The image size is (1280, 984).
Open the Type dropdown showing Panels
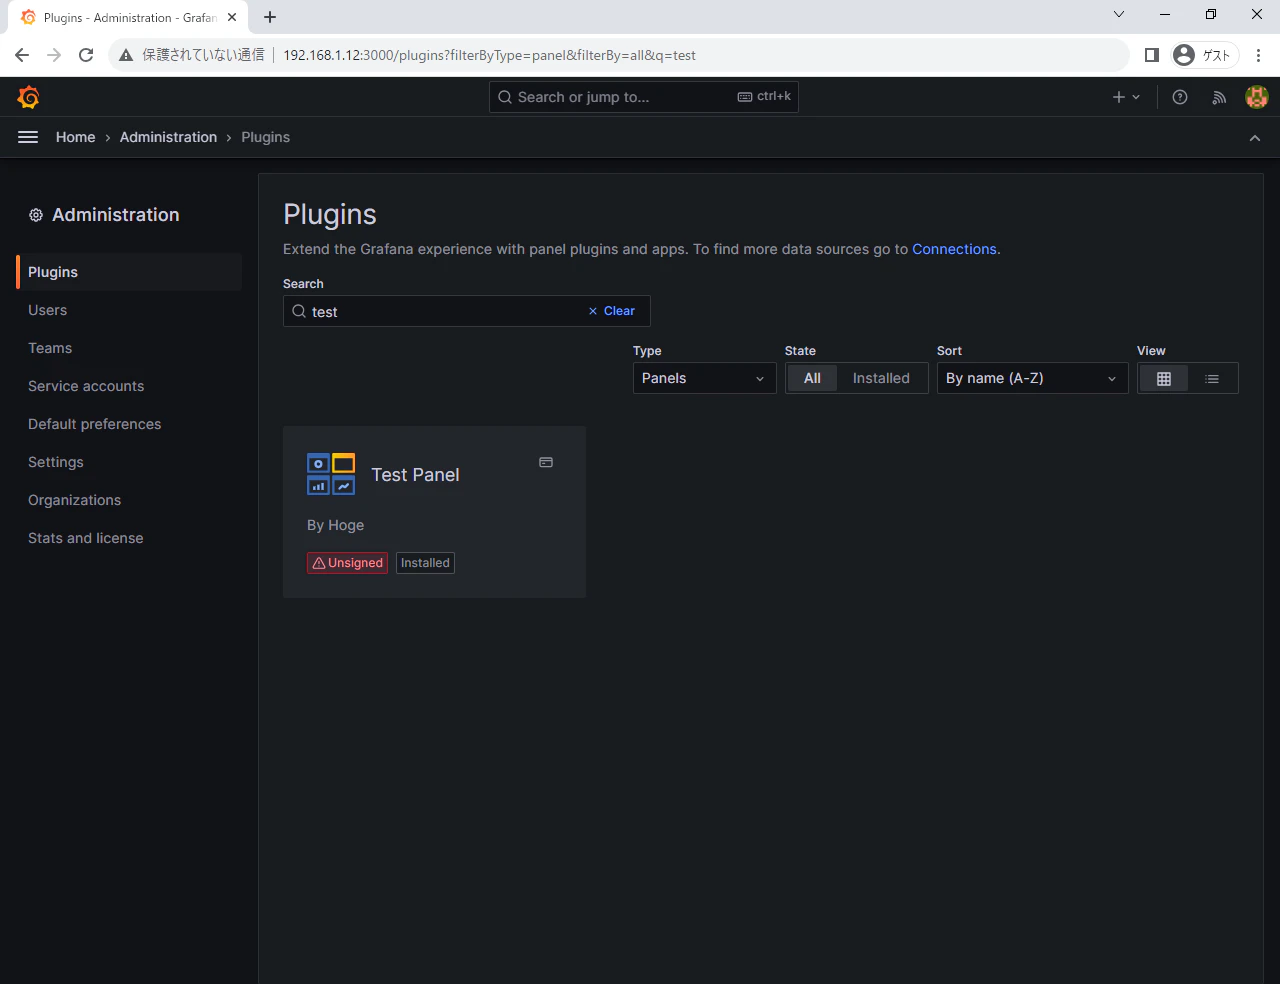coord(705,378)
